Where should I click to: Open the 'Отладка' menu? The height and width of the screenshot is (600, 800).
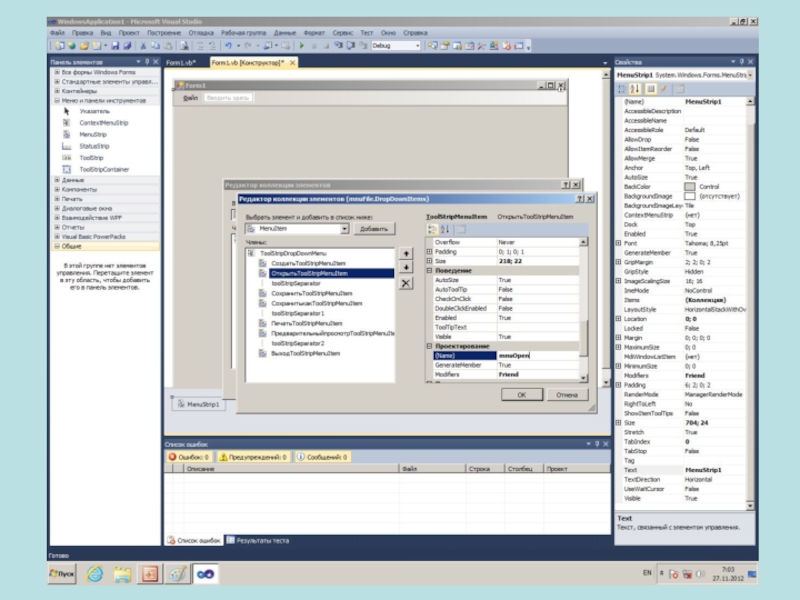201,32
